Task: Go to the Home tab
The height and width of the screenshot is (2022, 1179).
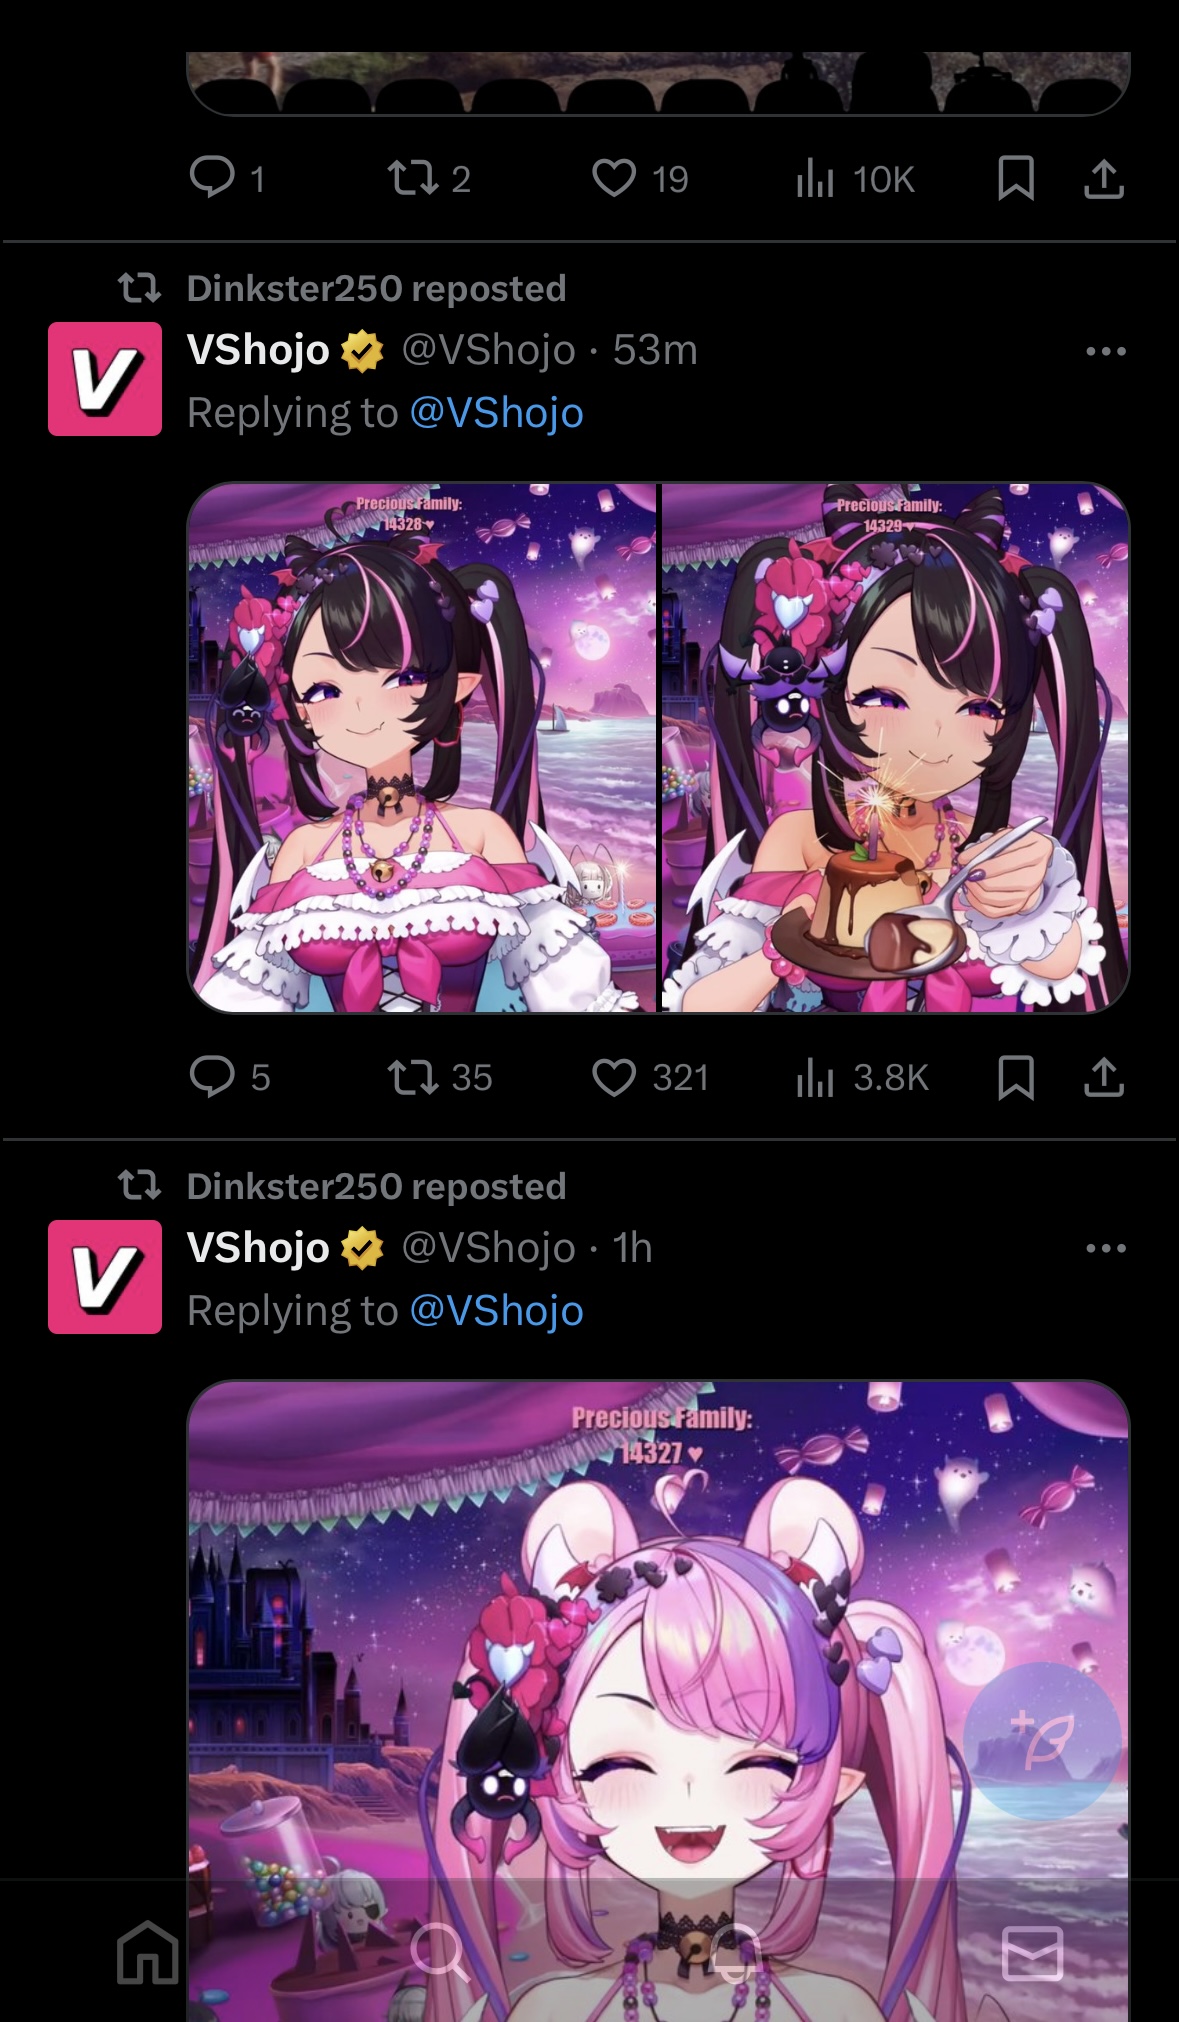Action: click(148, 1951)
